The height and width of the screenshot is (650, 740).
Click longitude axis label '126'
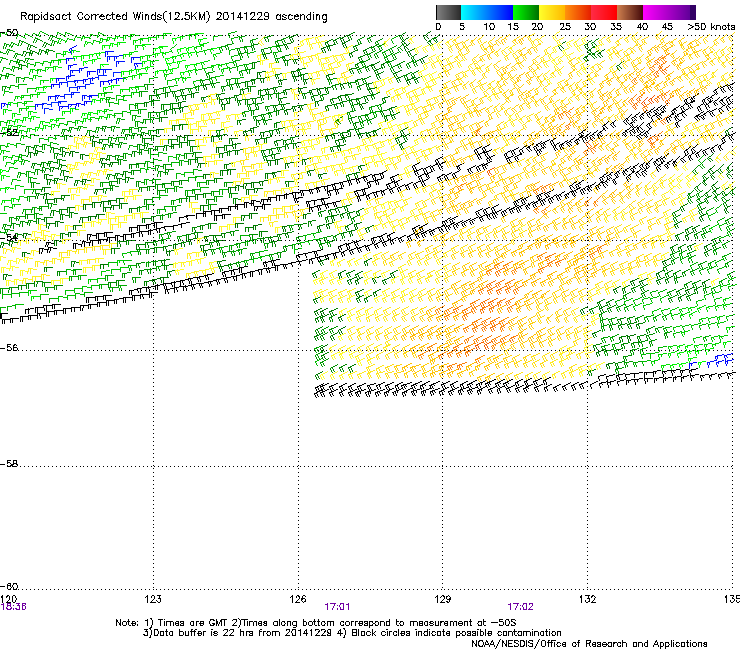298,599
